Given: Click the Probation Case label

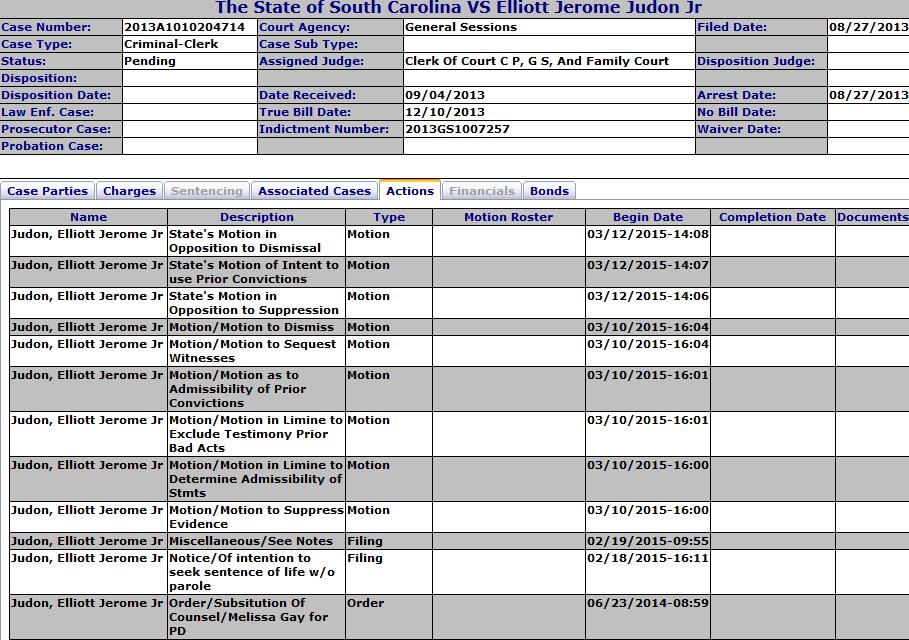Looking at the screenshot, I should coord(52,146).
